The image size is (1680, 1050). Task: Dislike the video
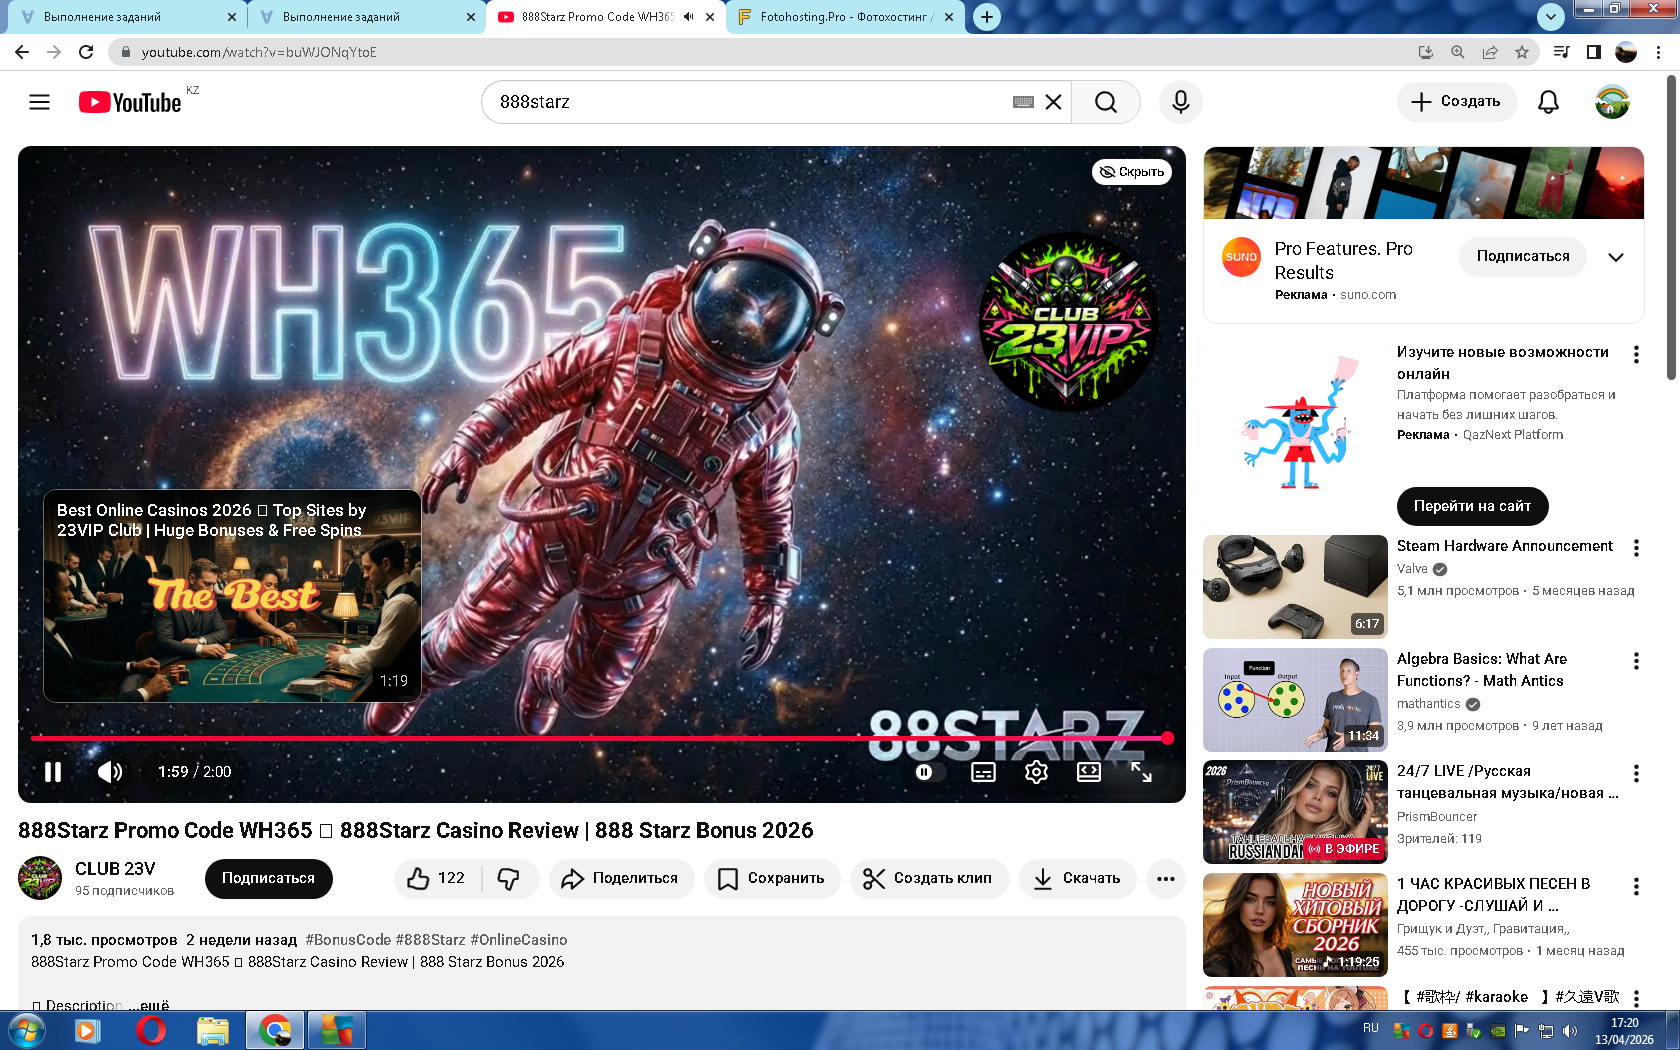pos(509,878)
